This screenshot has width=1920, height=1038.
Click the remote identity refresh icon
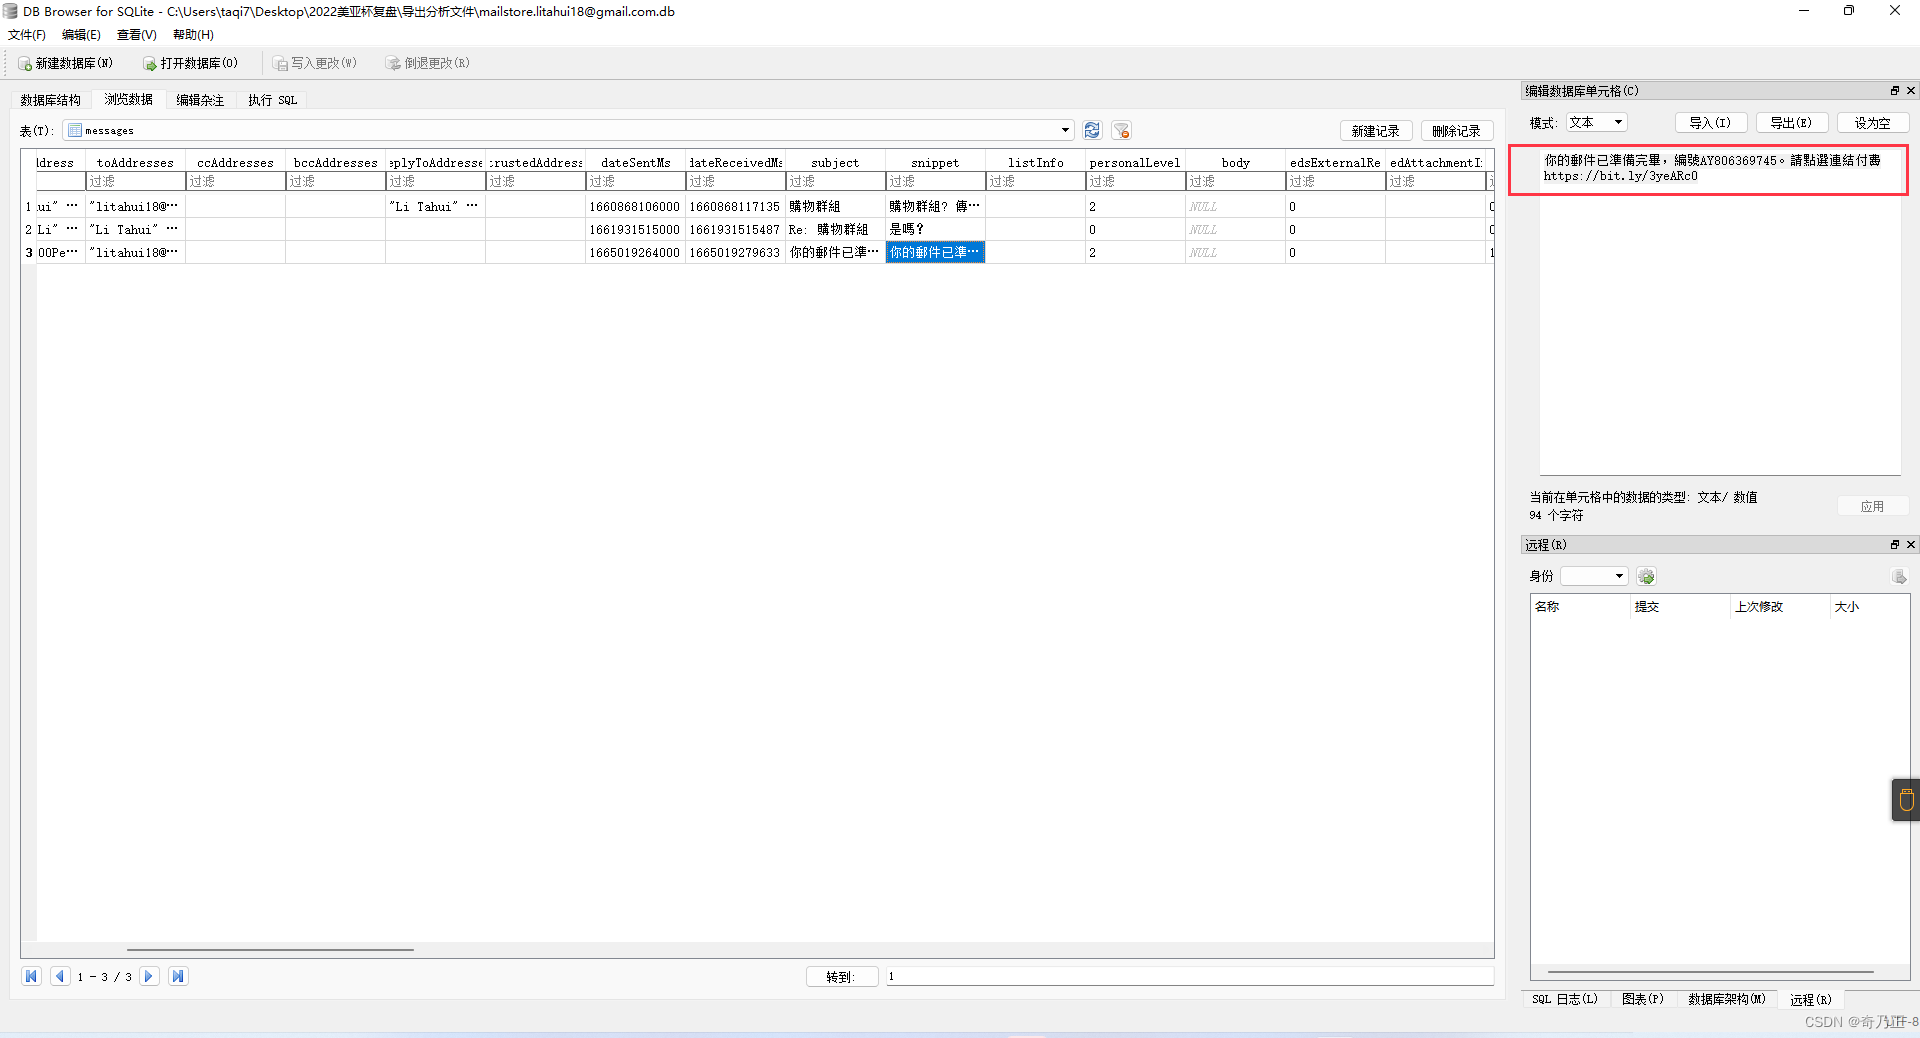[x=1646, y=577]
